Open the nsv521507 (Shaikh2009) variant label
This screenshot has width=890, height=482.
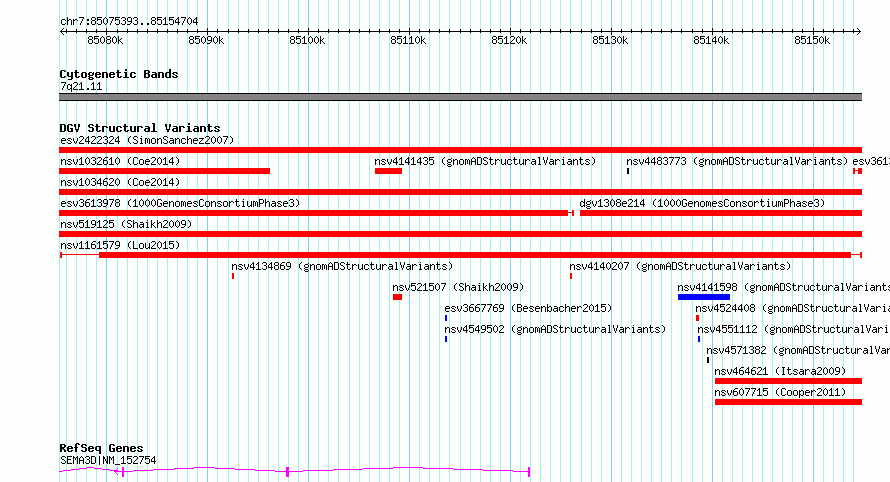coord(458,287)
